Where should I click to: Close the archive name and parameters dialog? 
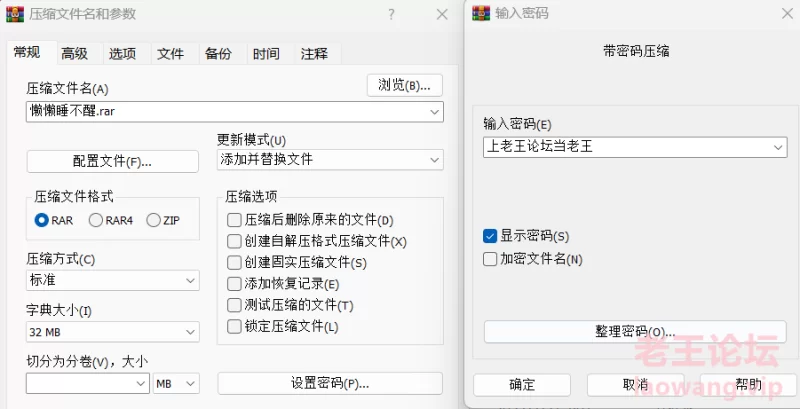tap(441, 14)
